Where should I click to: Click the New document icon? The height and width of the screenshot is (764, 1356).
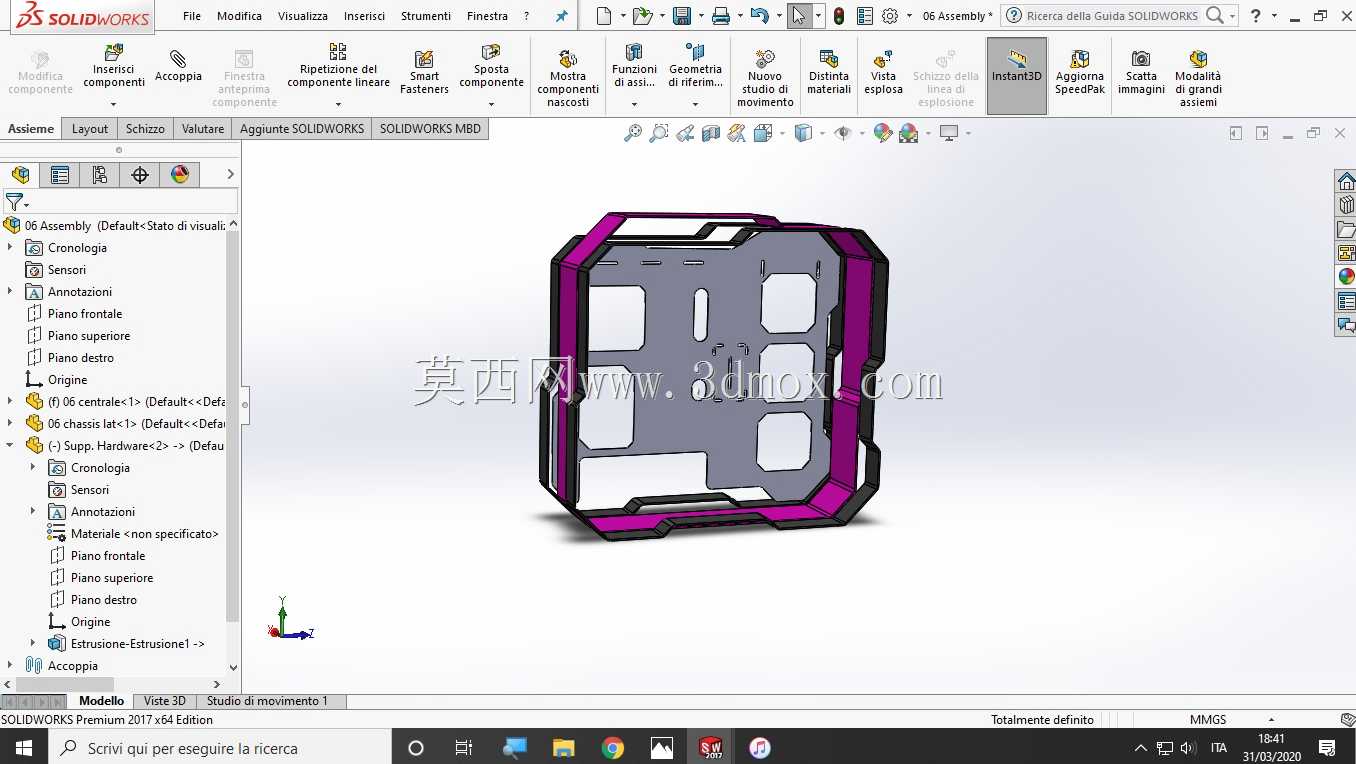coord(603,16)
